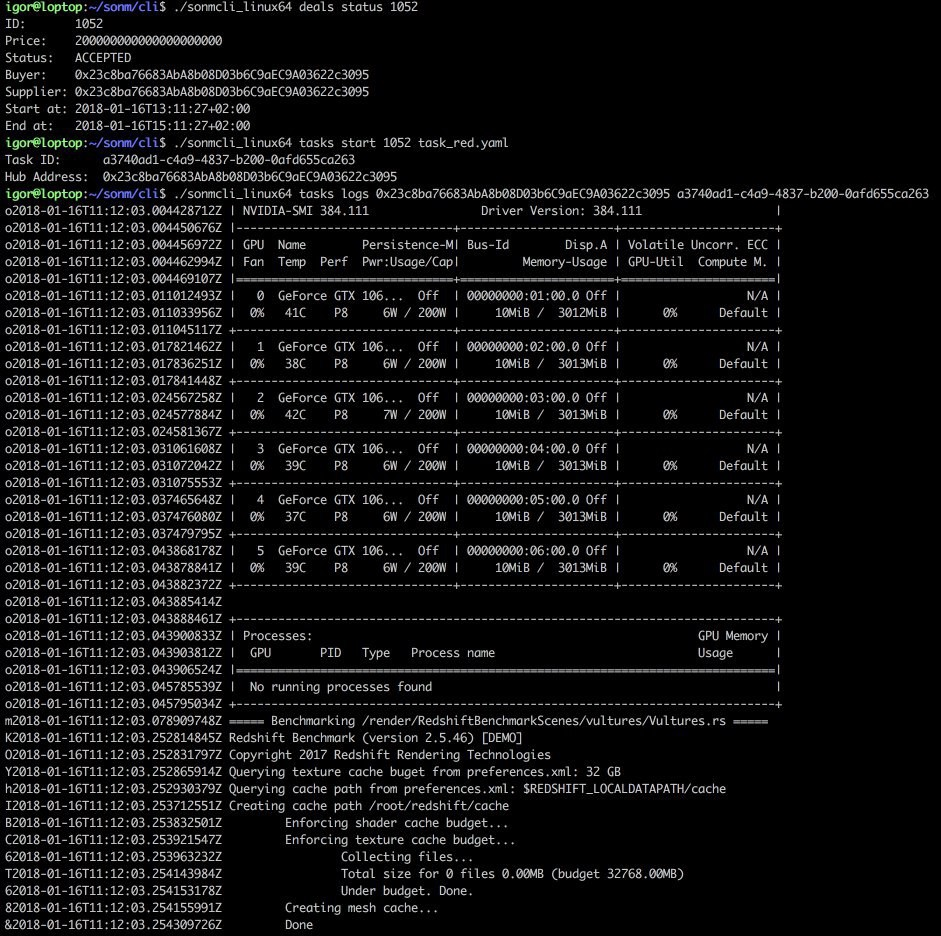Screen dimensions: 941x936
Task: Click the Hub Address value
Action: coord(250,177)
